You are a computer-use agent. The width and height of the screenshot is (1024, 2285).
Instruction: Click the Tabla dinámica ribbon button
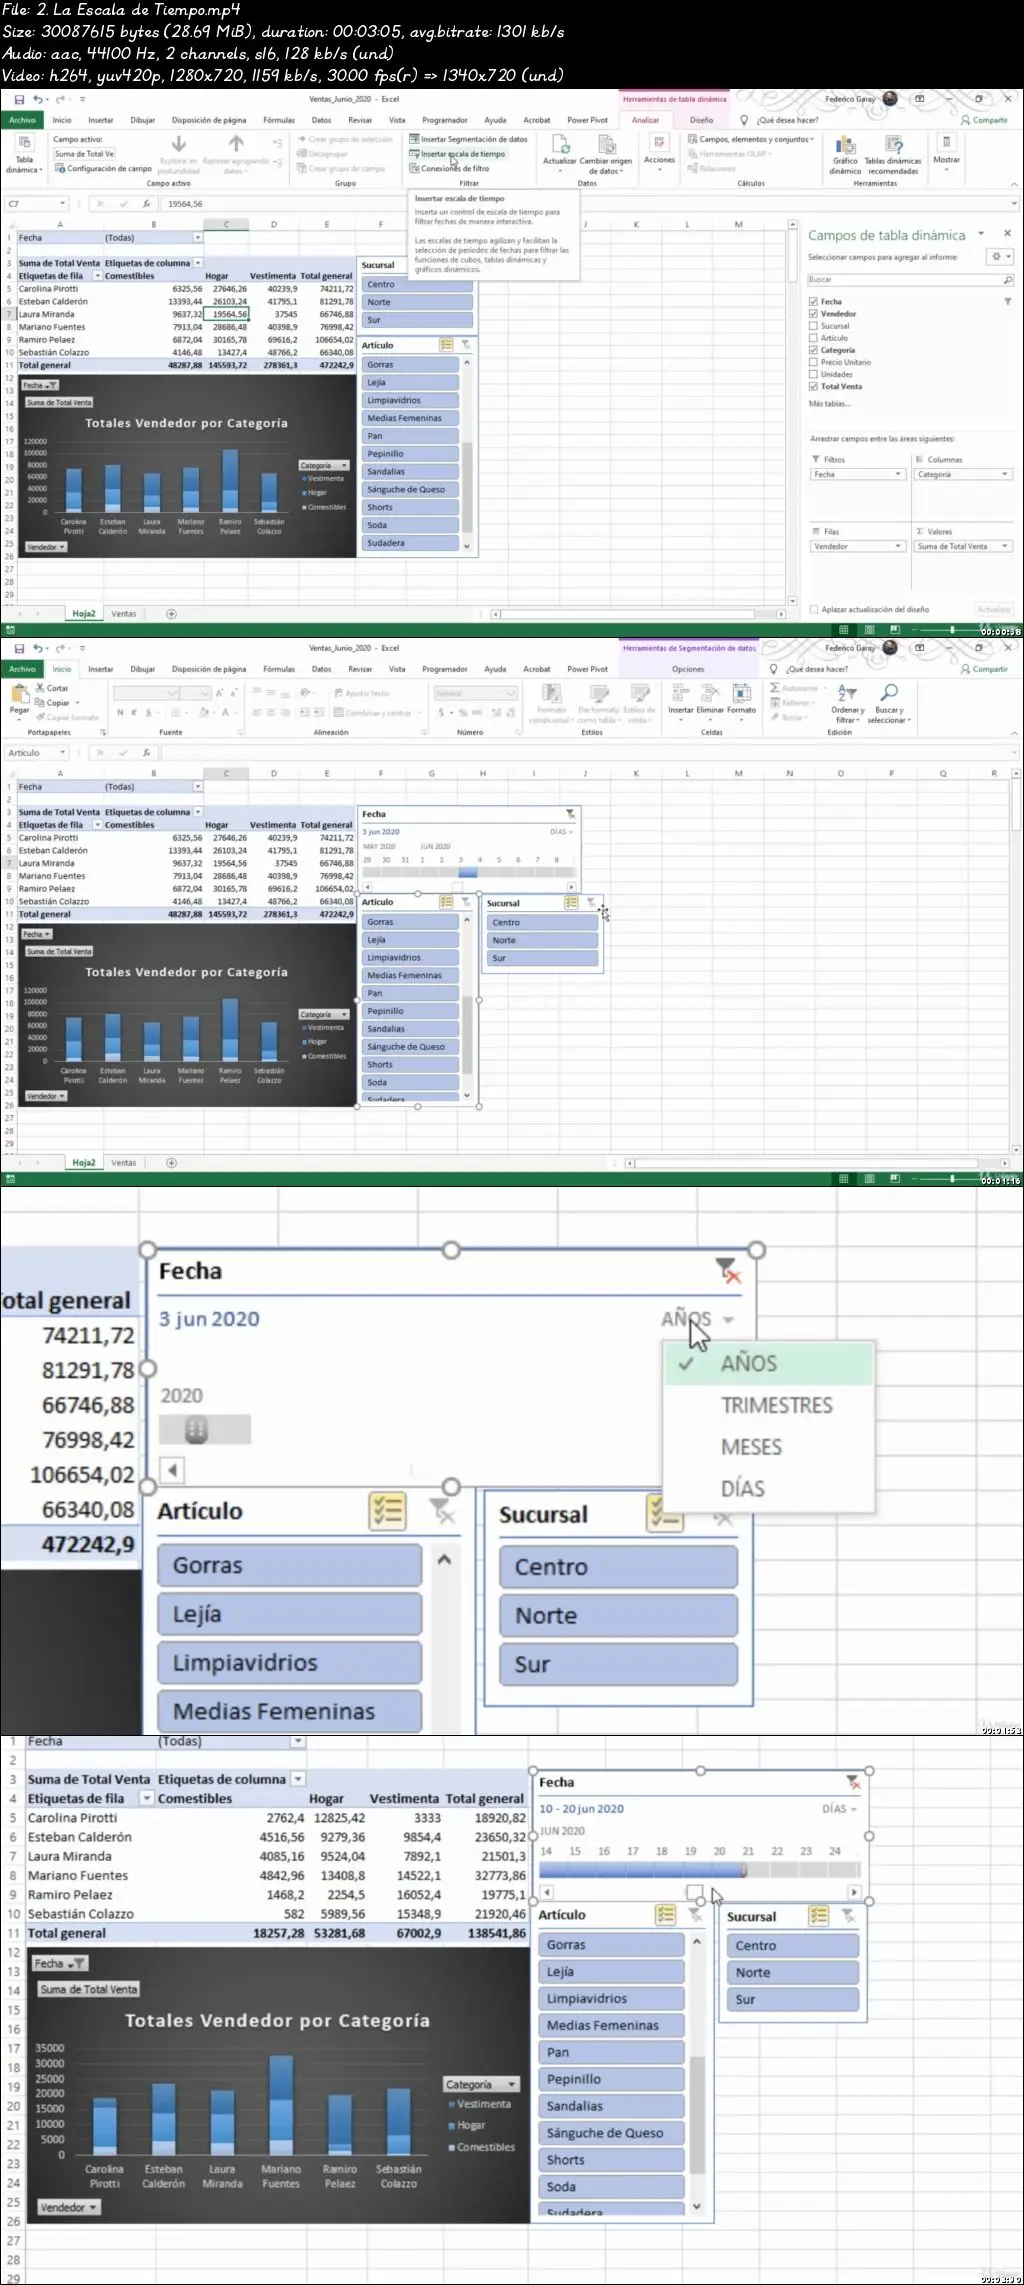coord(24,153)
